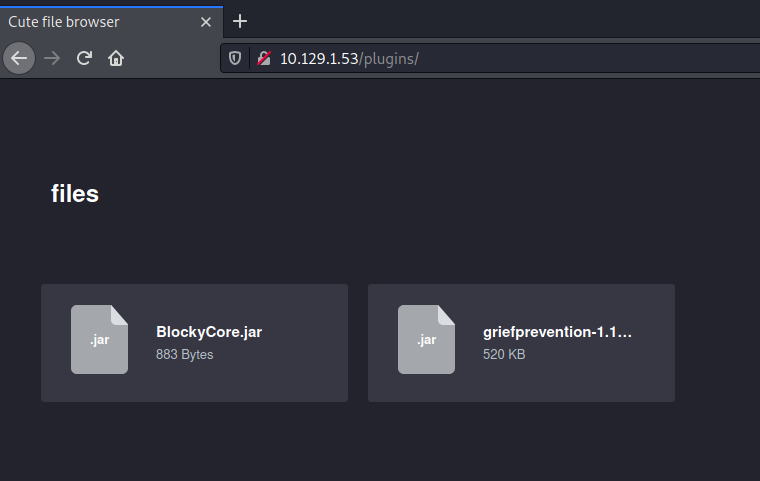Open a new tab with plus icon

tap(240, 21)
